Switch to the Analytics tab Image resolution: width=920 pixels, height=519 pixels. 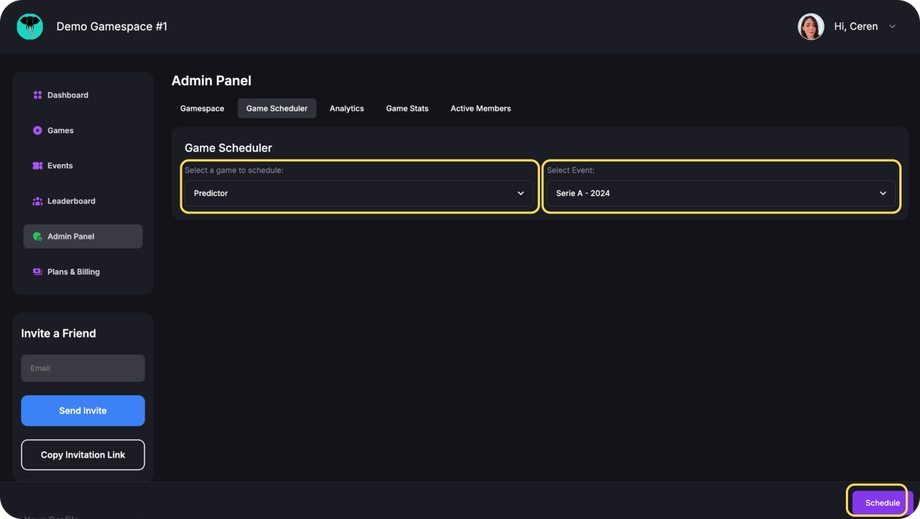[x=347, y=108]
